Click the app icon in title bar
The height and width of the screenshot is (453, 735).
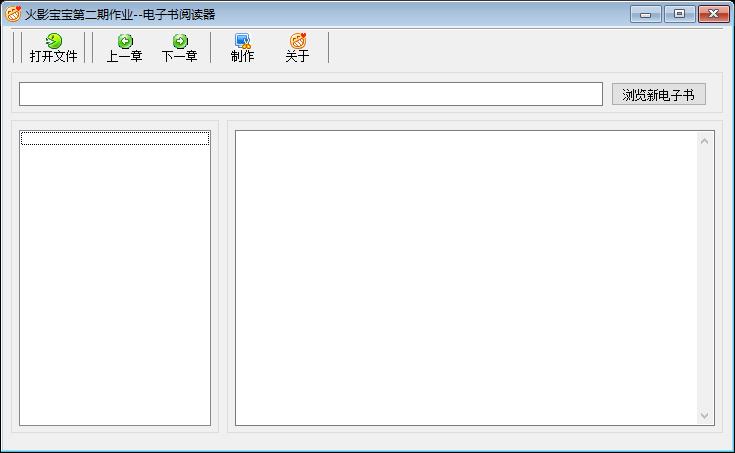click(x=13, y=14)
